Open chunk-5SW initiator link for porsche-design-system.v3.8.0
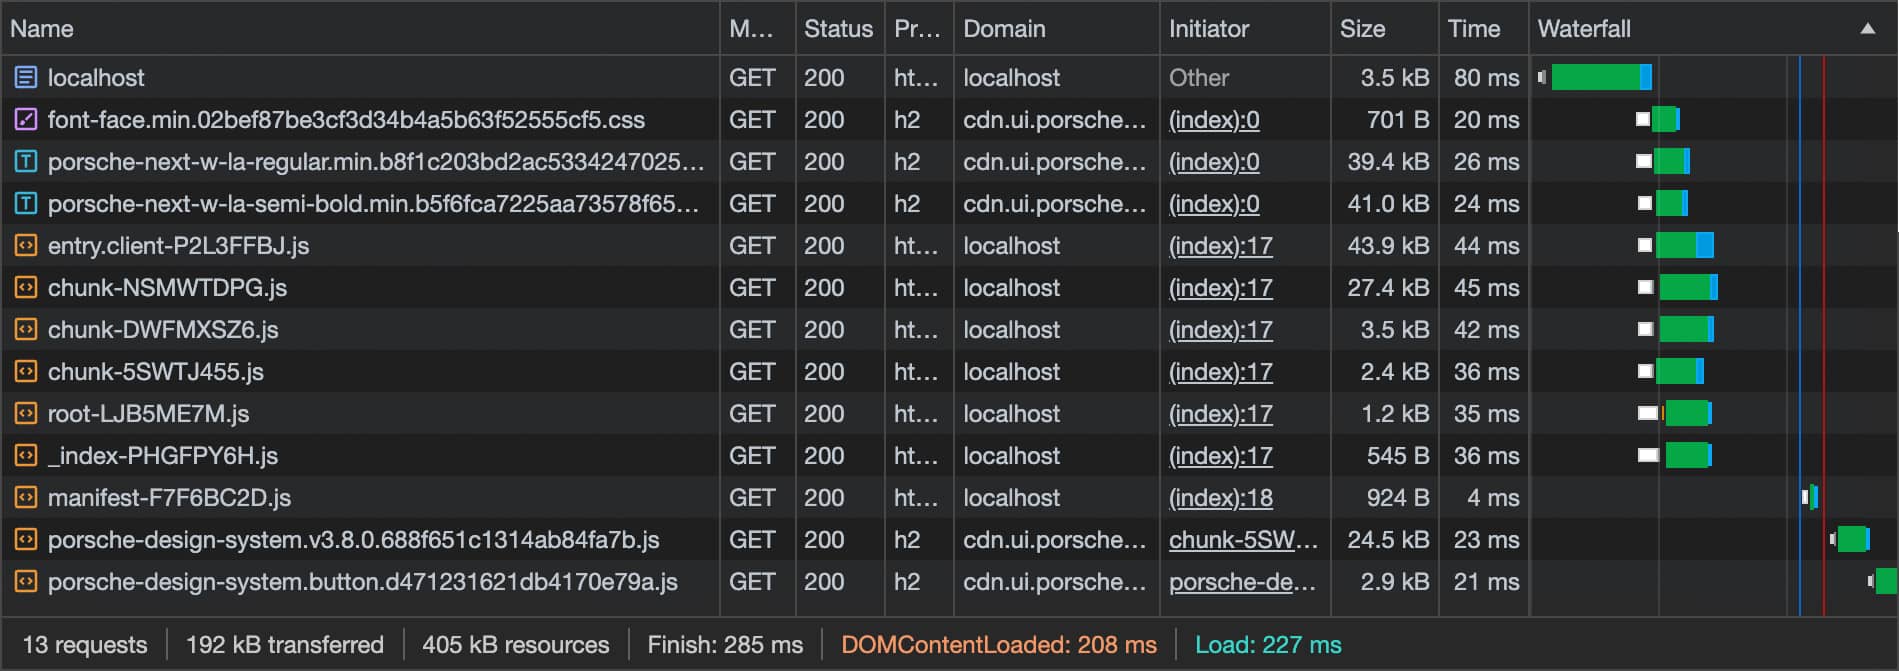The image size is (1899, 671). tap(1243, 540)
